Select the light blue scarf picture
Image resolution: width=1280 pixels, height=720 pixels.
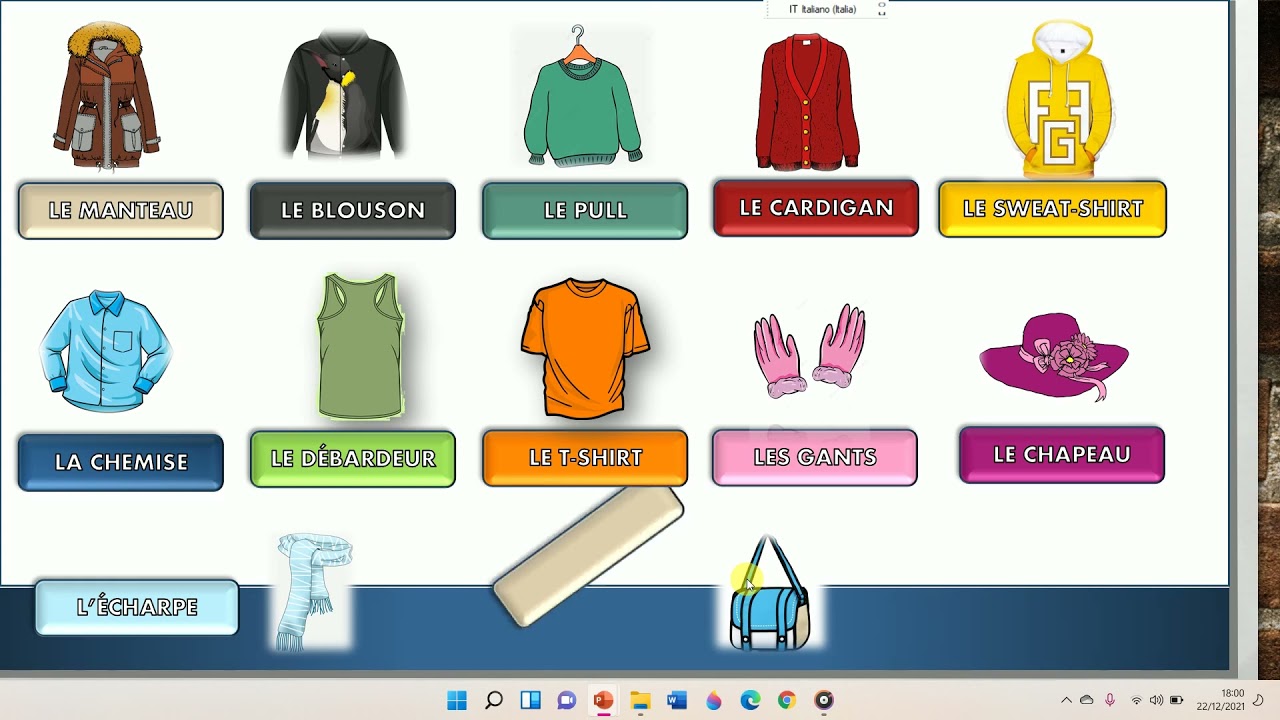[x=314, y=592]
